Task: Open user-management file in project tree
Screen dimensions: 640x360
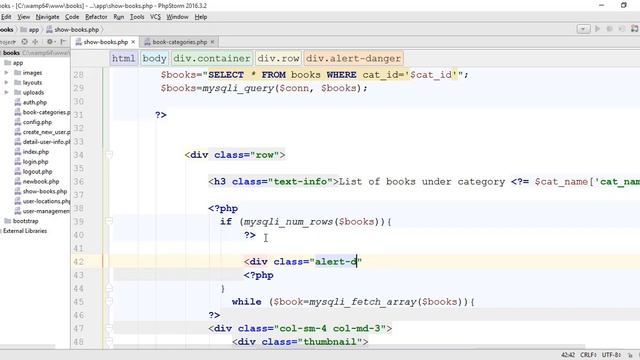Action: point(42,211)
